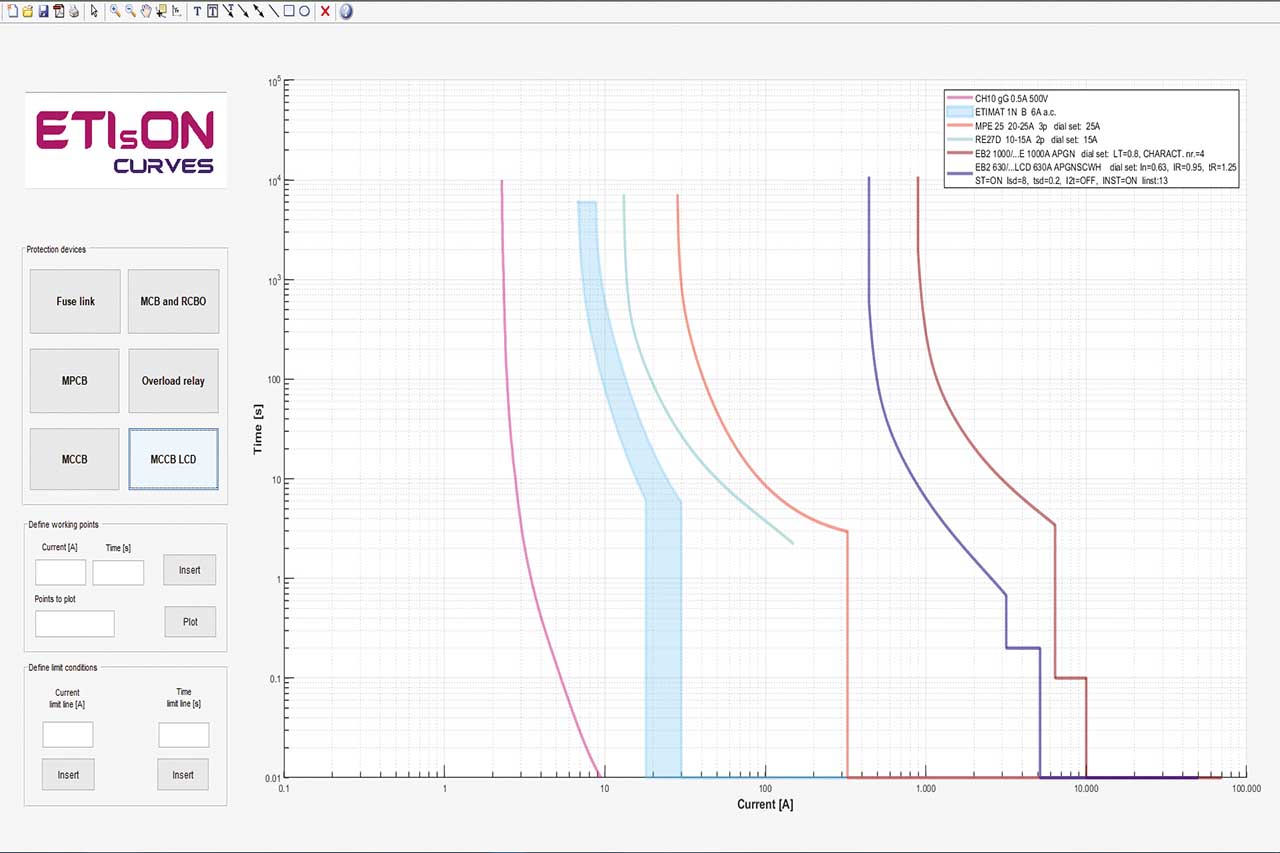Screen dimensions: 1280x853
Task: Focus the Current [A] working point field
Action: pyautogui.click(x=61, y=573)
